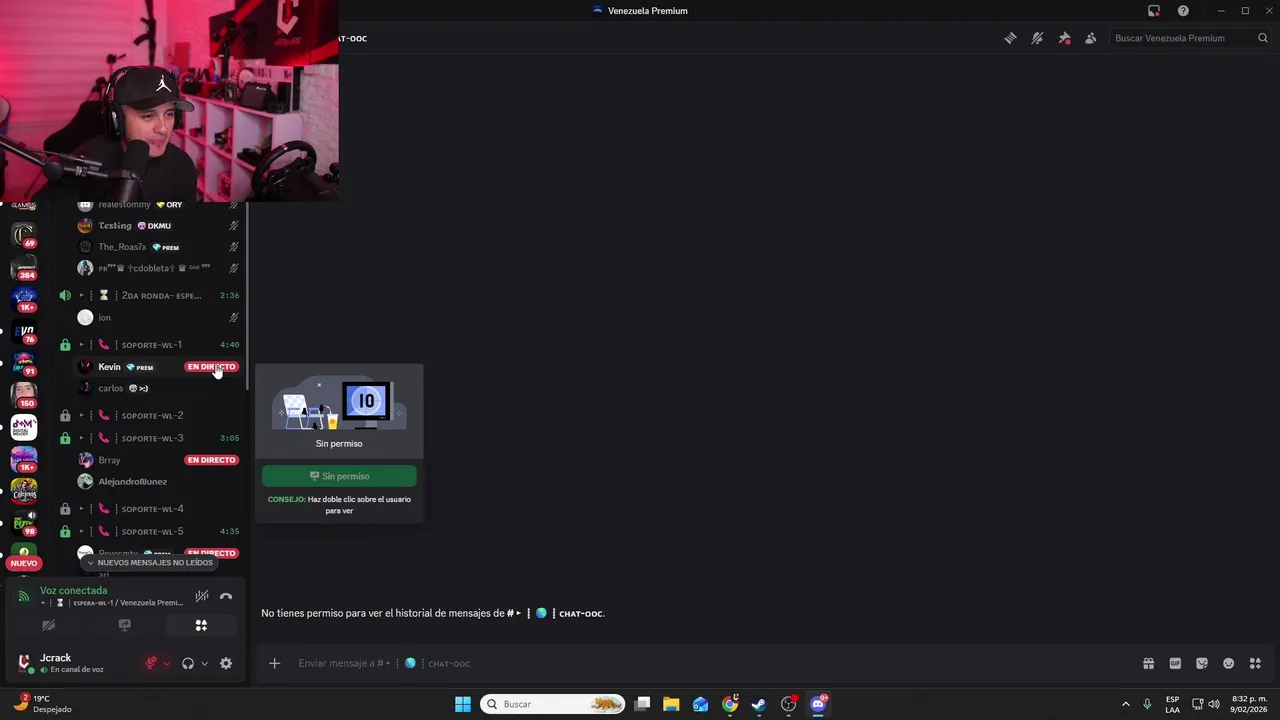Click NUEVOS MENSAJES NO LEÍDOS banner

pos(150,563)
